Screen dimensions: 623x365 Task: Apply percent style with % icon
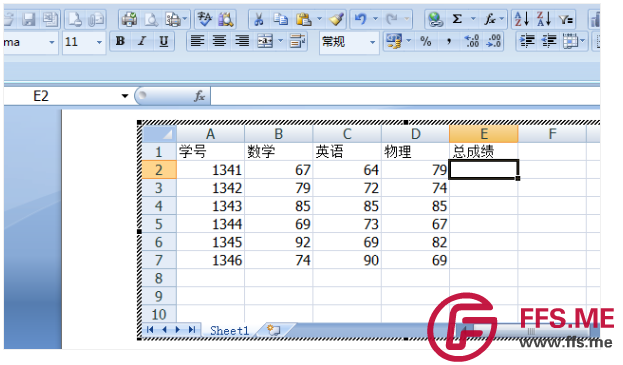click(426, 41)
